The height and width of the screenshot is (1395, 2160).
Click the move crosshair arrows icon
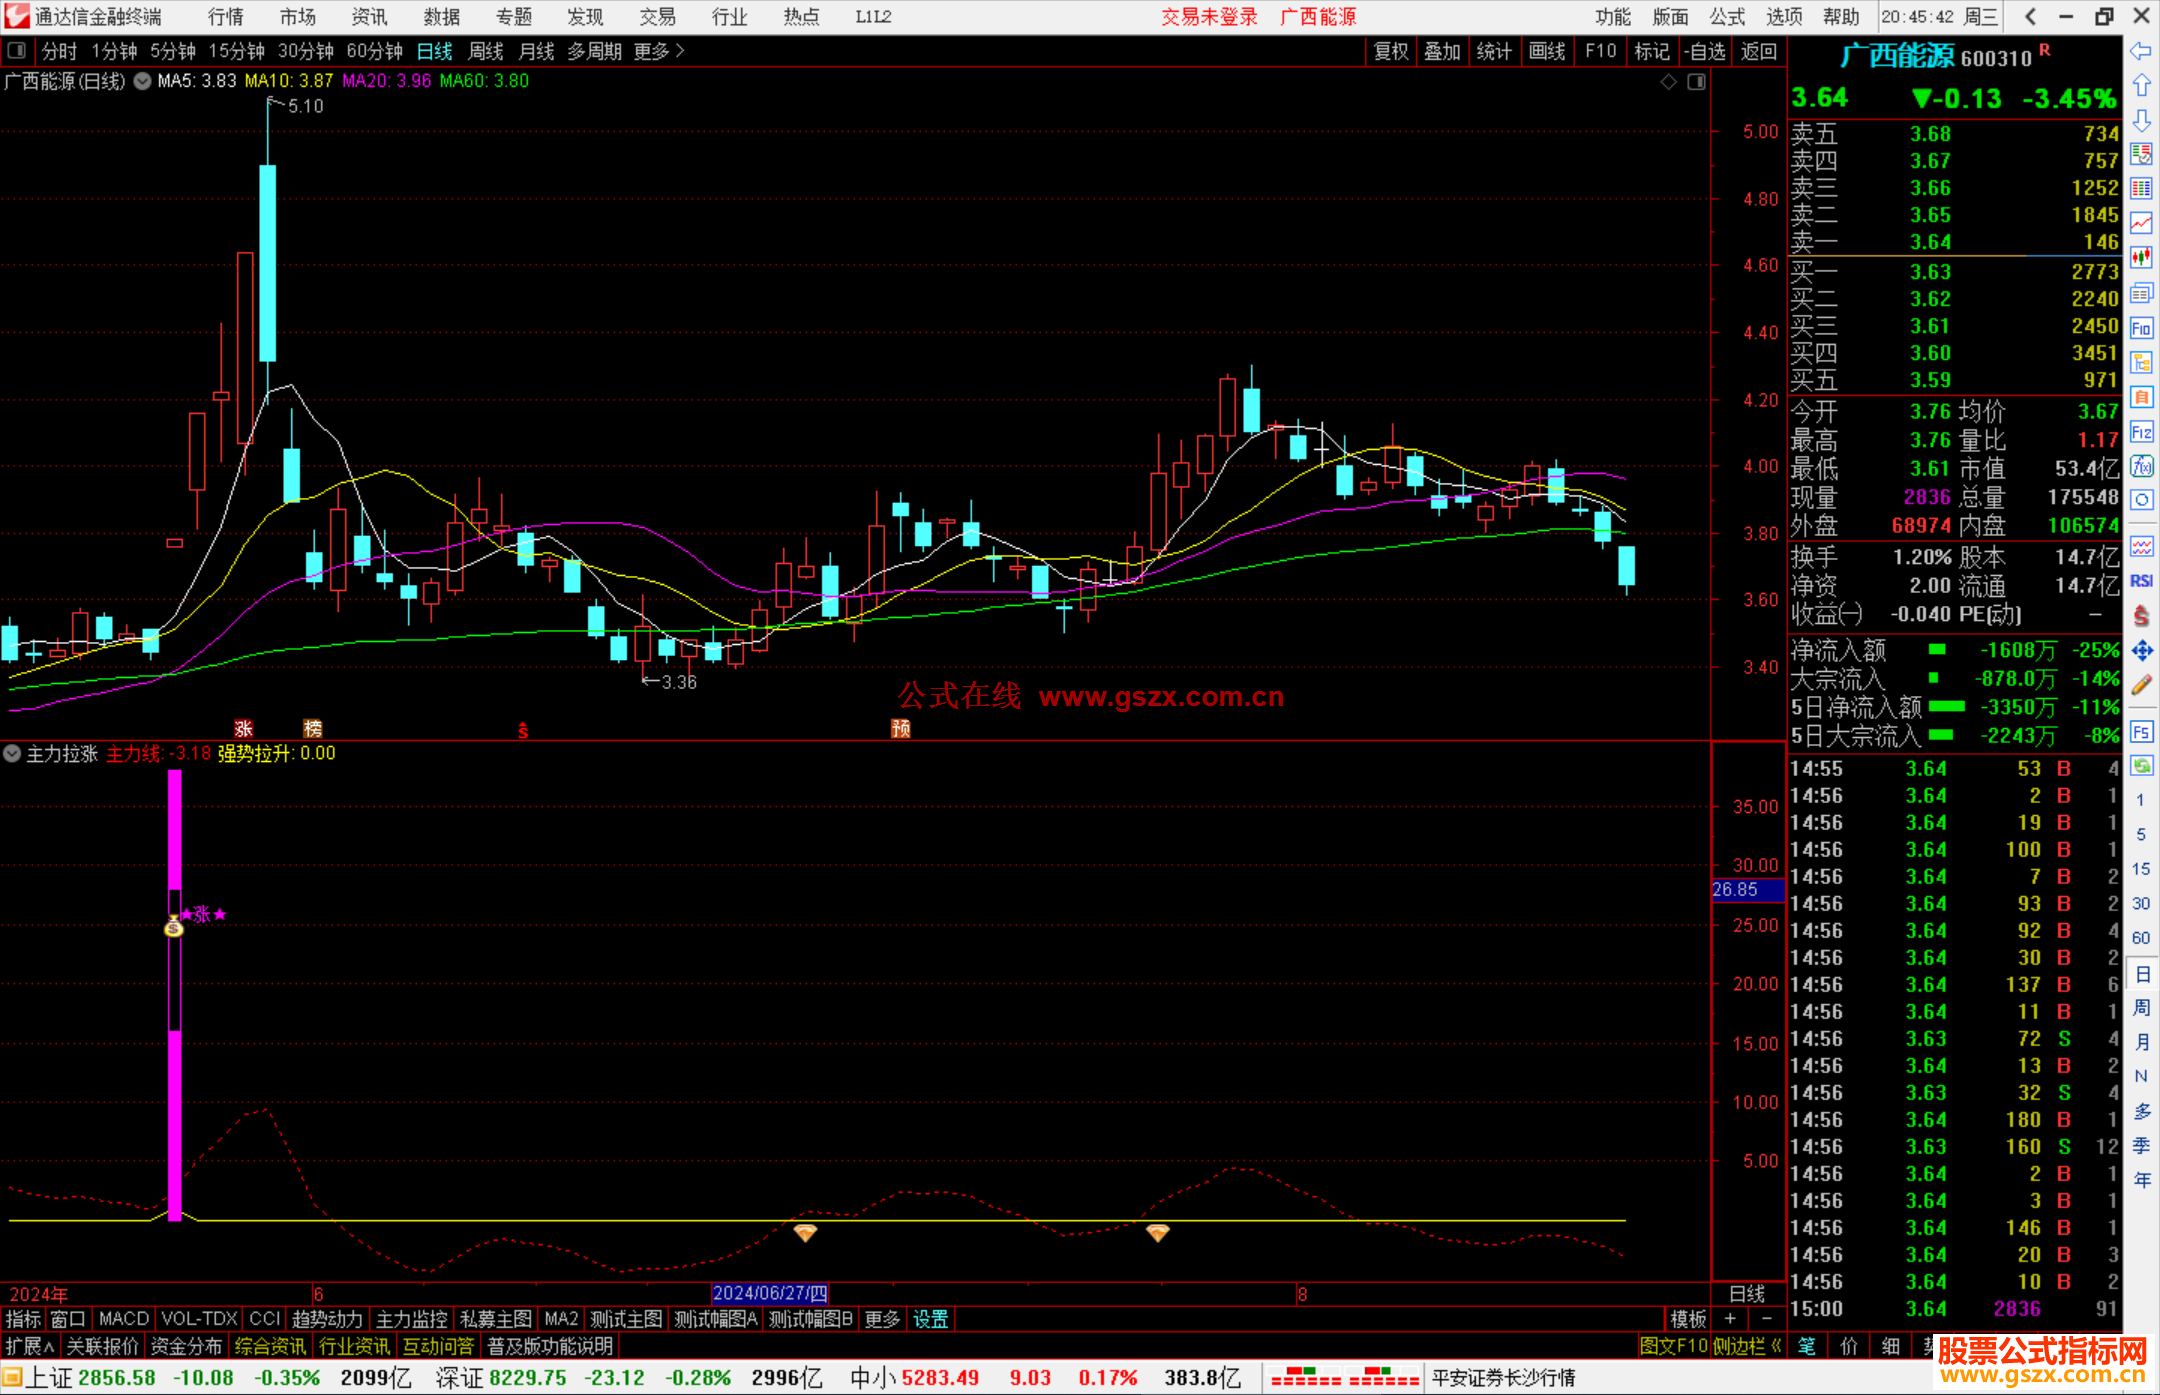(2141, 651)
